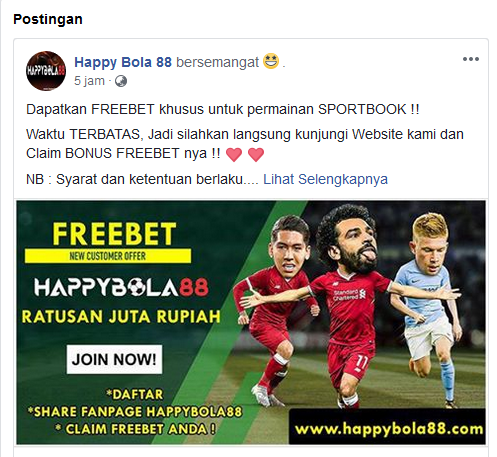Click the yellow FREEBET headline in banner
Viewport: 497px width, 457px height.
(114, 234)
